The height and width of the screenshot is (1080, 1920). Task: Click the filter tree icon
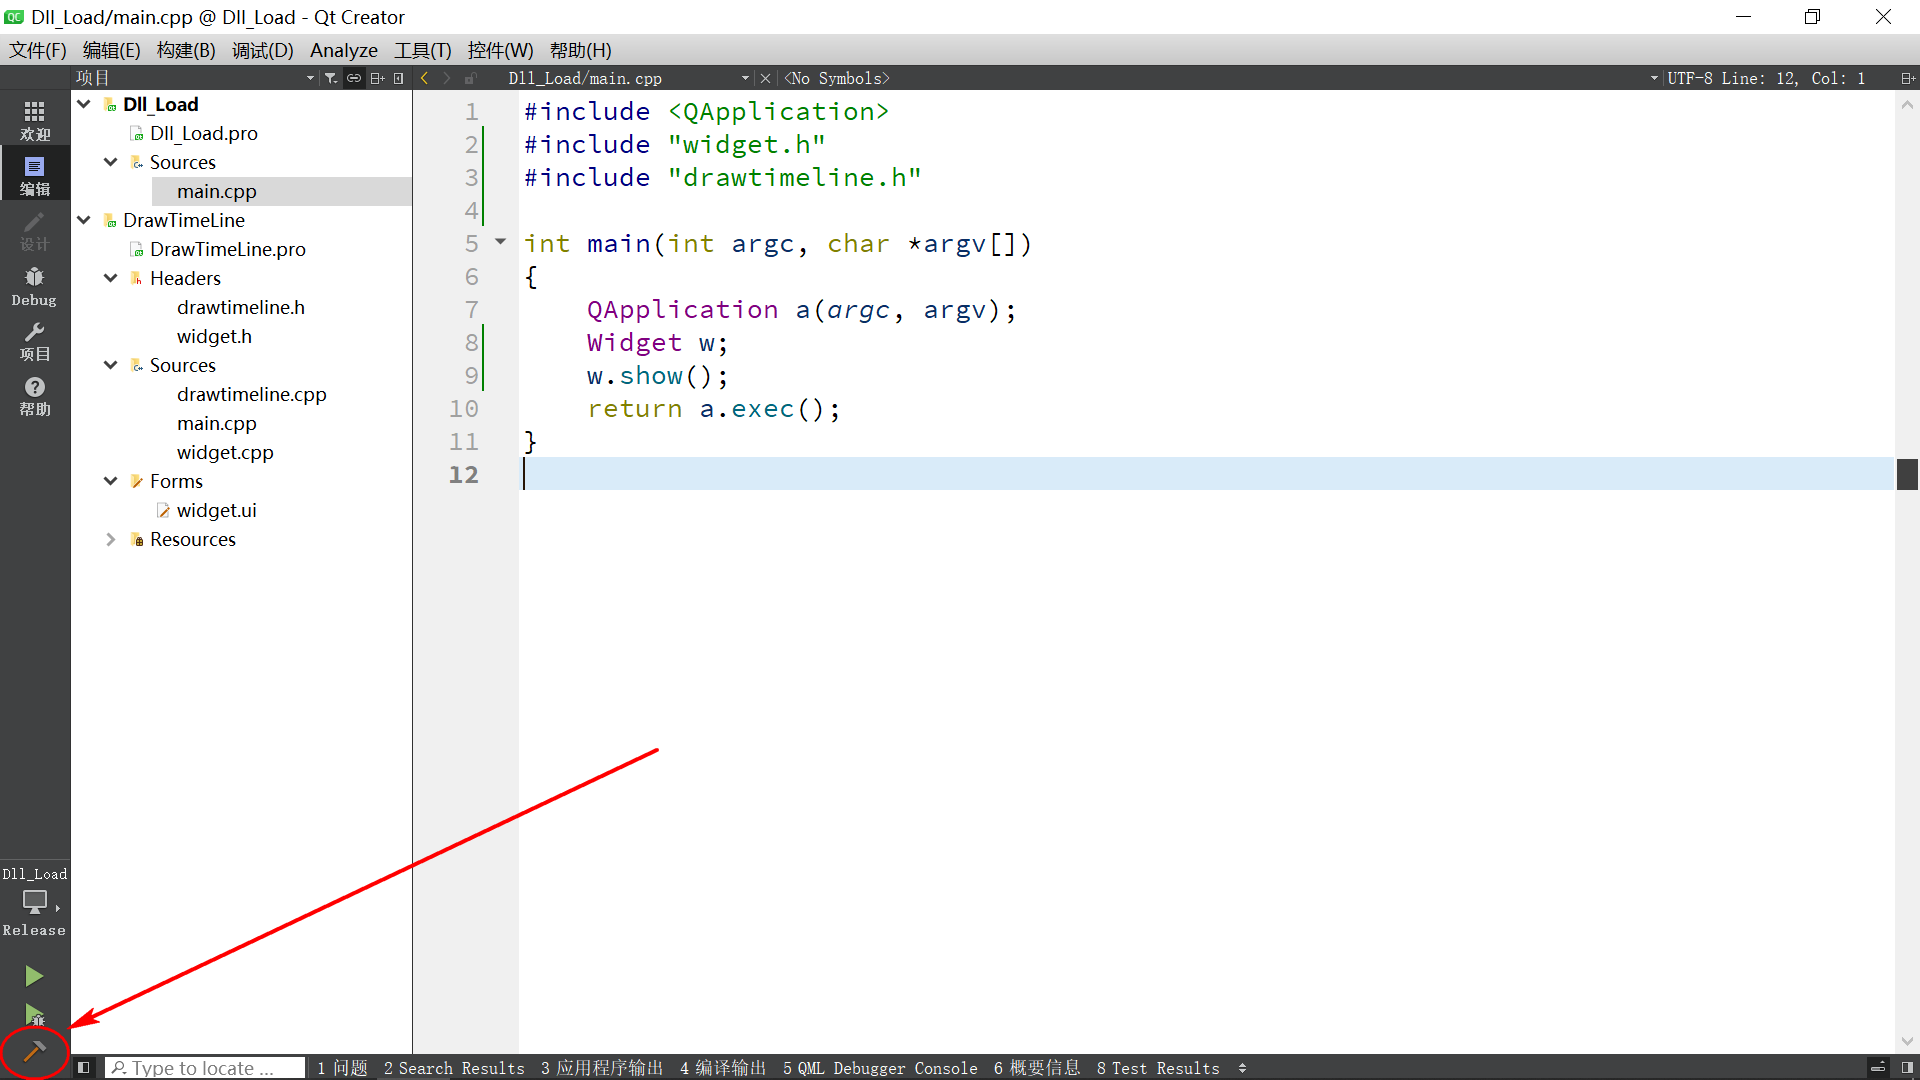point(331,78)
